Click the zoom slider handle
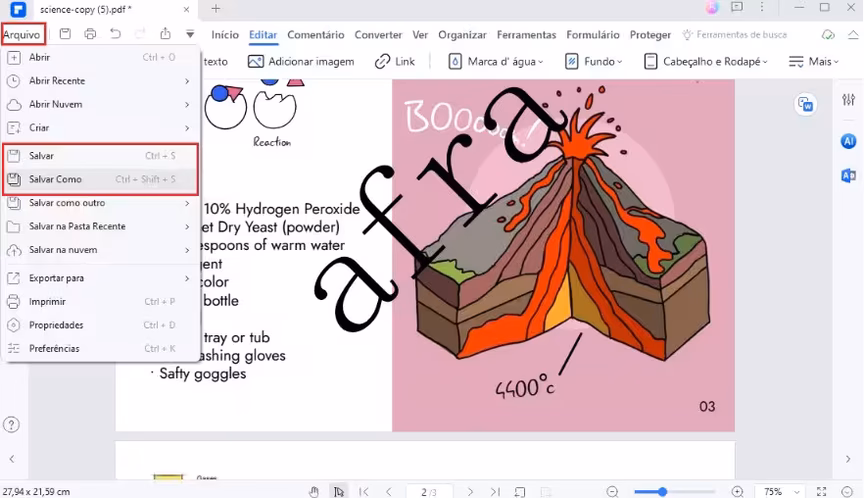Screen dimensions: 864x498 click(662, 491)
